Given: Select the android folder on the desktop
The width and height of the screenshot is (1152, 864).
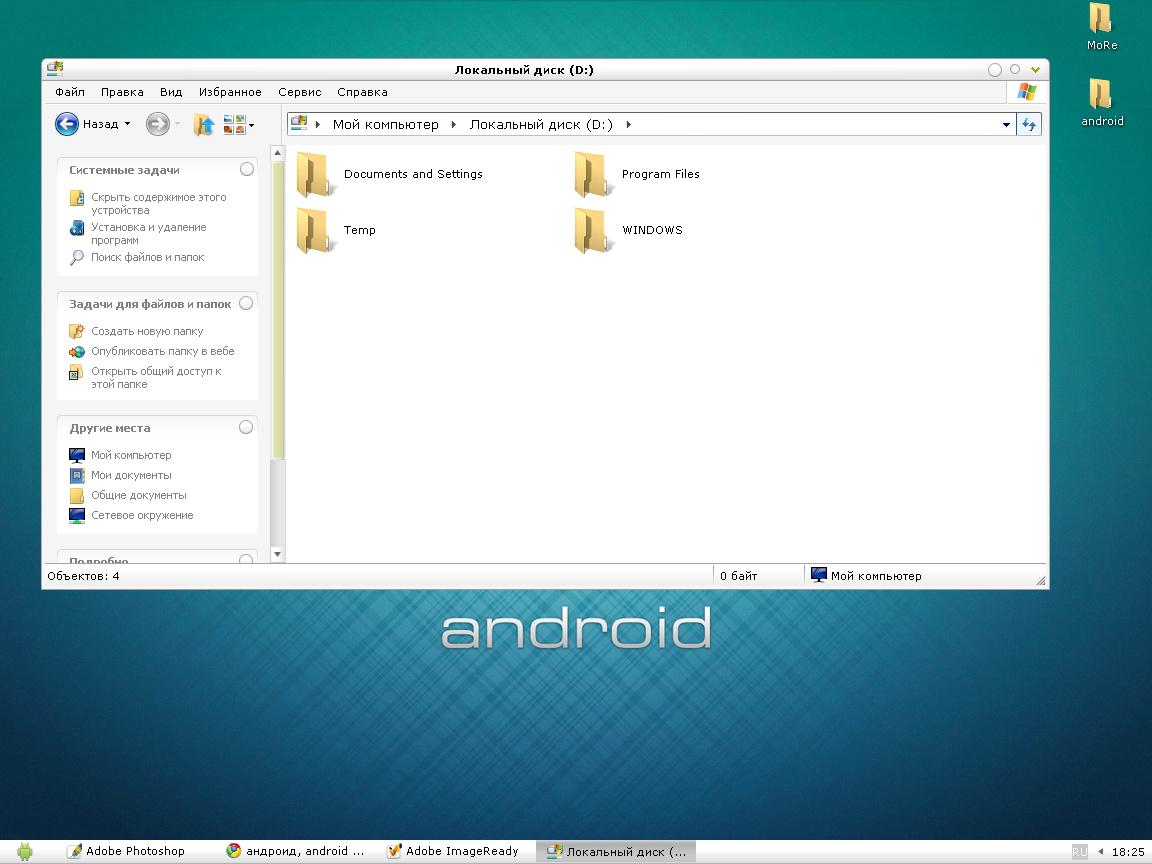Looking at the screenshot, I should point(1102,103).
